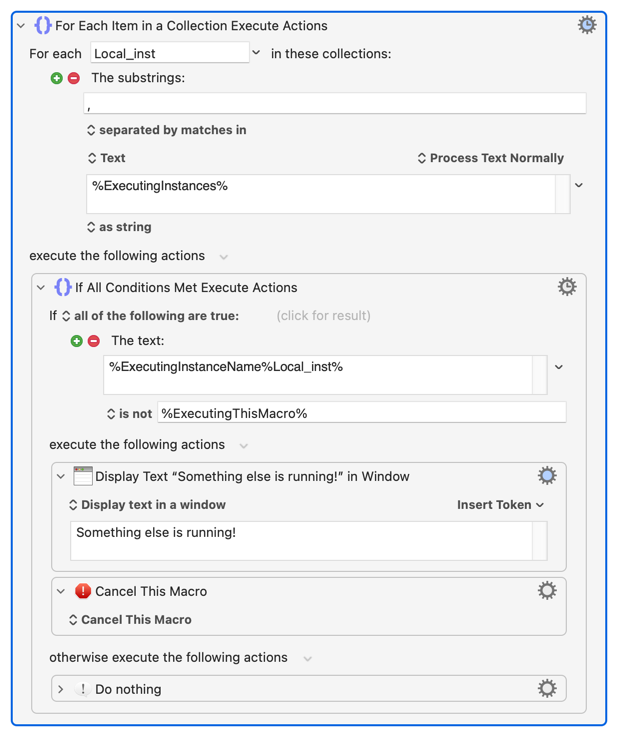Click the Do nothing action gear icon
The height and width of the screenshot is (740, 618).
pyautogui.click(x=547, y=688)
